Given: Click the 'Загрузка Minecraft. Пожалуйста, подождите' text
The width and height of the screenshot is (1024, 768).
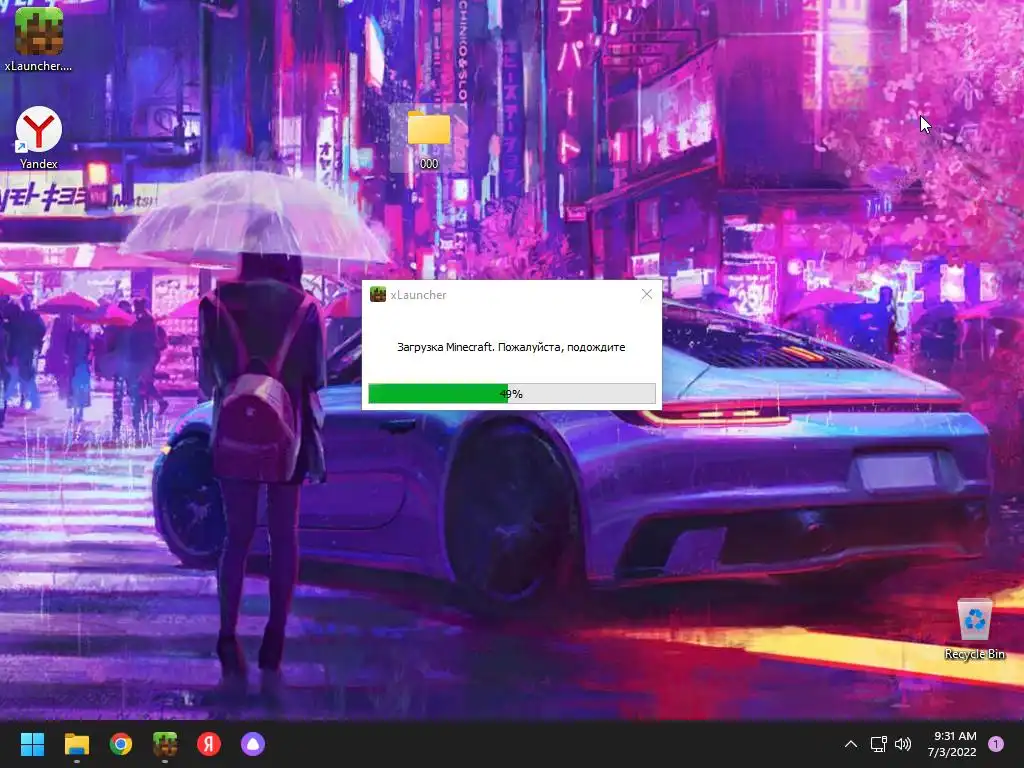Looking at the screenshot, I should (x=511, y=347).
